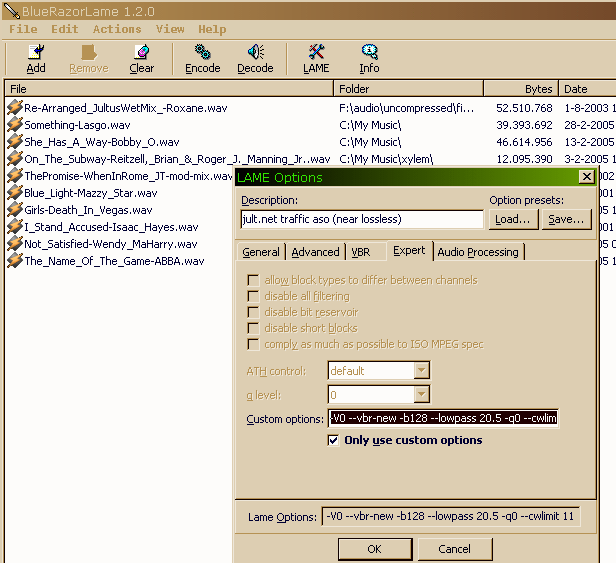Click the file icon beside On_The_Subway-Reitzell

(x=15, y=158)
